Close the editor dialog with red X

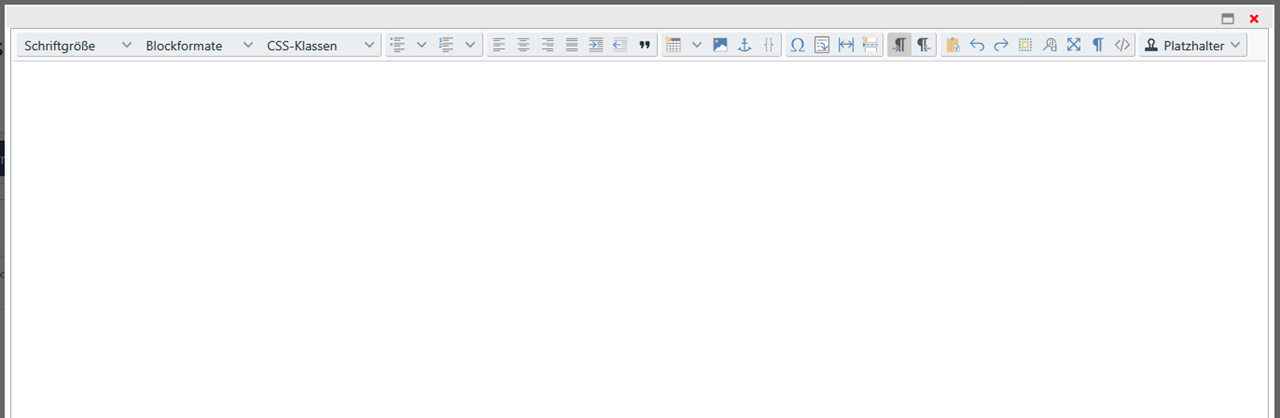(1254, 18)
